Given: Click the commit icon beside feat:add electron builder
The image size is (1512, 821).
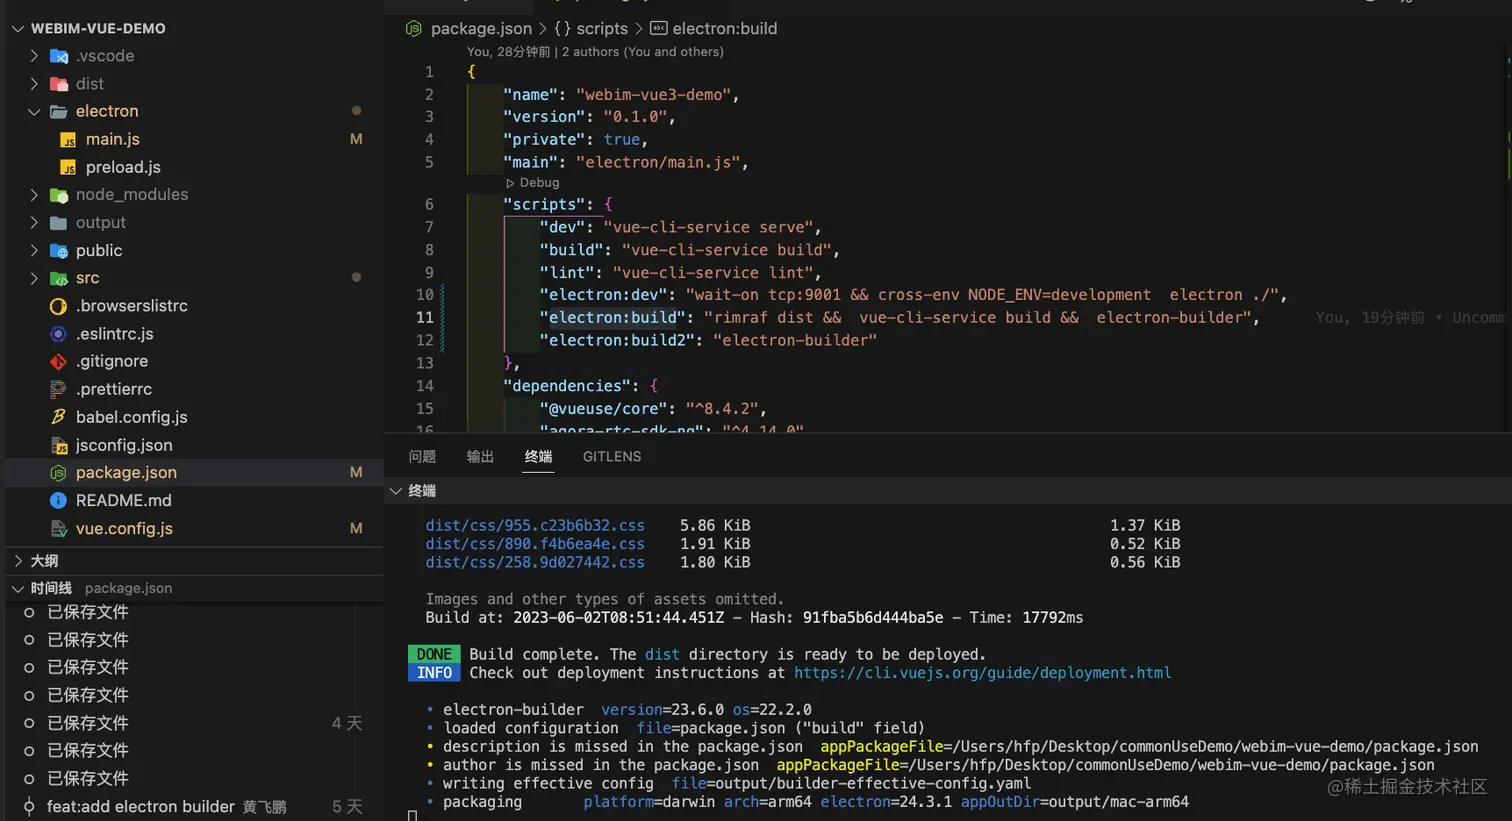Looking at the screenshot, I should pos(29,806).
